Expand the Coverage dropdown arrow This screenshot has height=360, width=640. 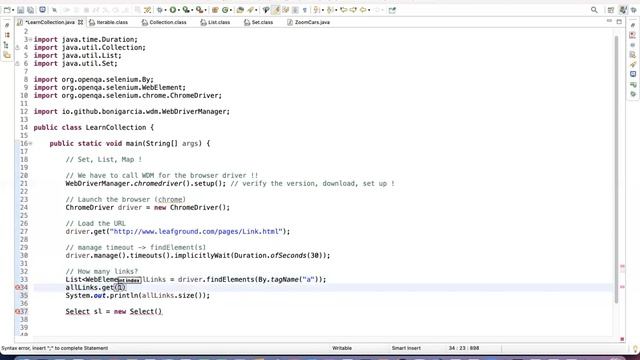192,10
